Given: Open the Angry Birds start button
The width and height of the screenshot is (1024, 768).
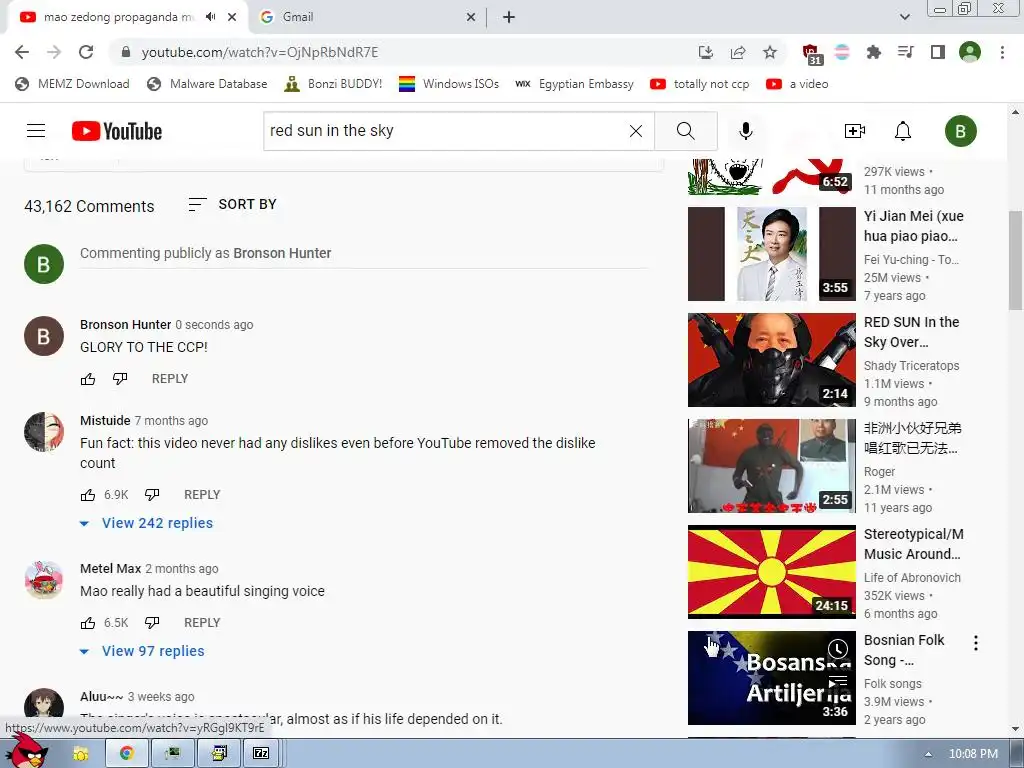Looking at the screenshot, I should click(x=26, y=752).
